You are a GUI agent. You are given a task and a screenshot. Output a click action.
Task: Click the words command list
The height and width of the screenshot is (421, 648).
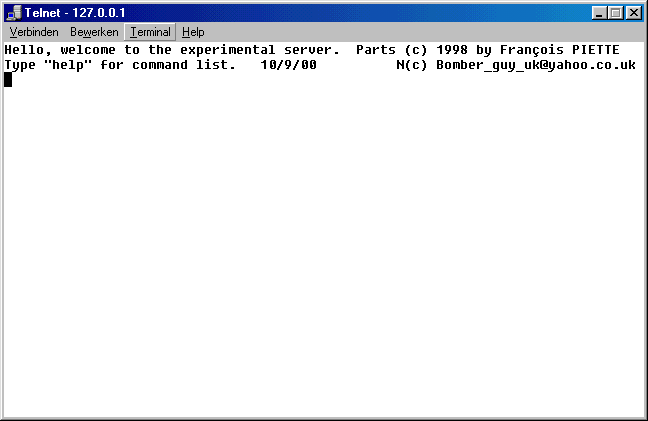coord(192,65)
